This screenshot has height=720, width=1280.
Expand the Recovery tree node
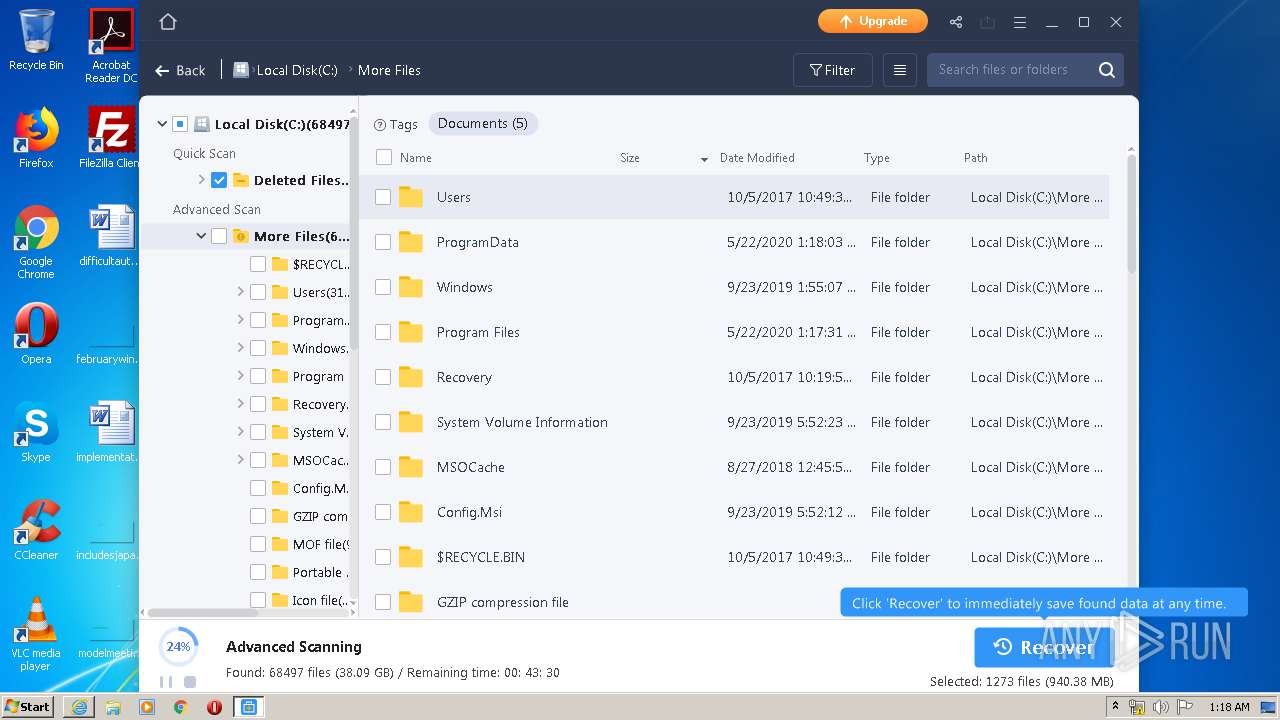(x=240, y=404)
